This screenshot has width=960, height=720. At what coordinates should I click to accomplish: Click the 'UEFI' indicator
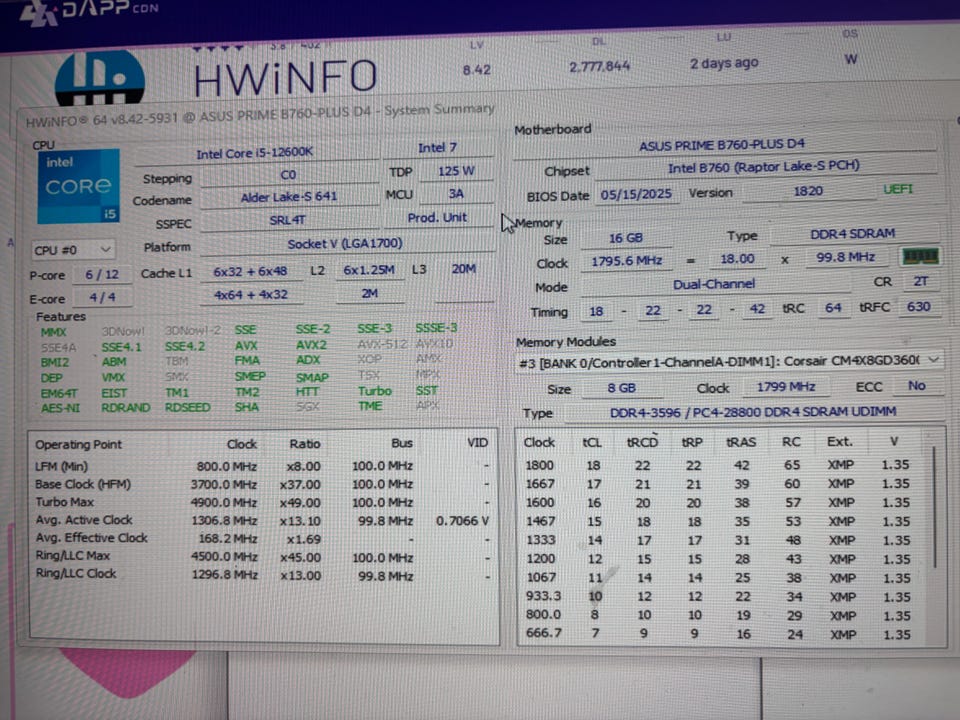[x=898, y=189]
